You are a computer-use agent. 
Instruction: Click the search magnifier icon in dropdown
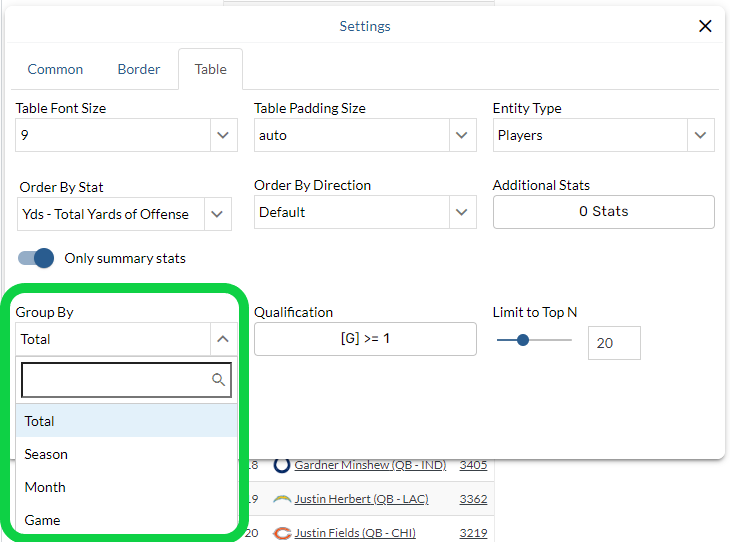(218, 380)
